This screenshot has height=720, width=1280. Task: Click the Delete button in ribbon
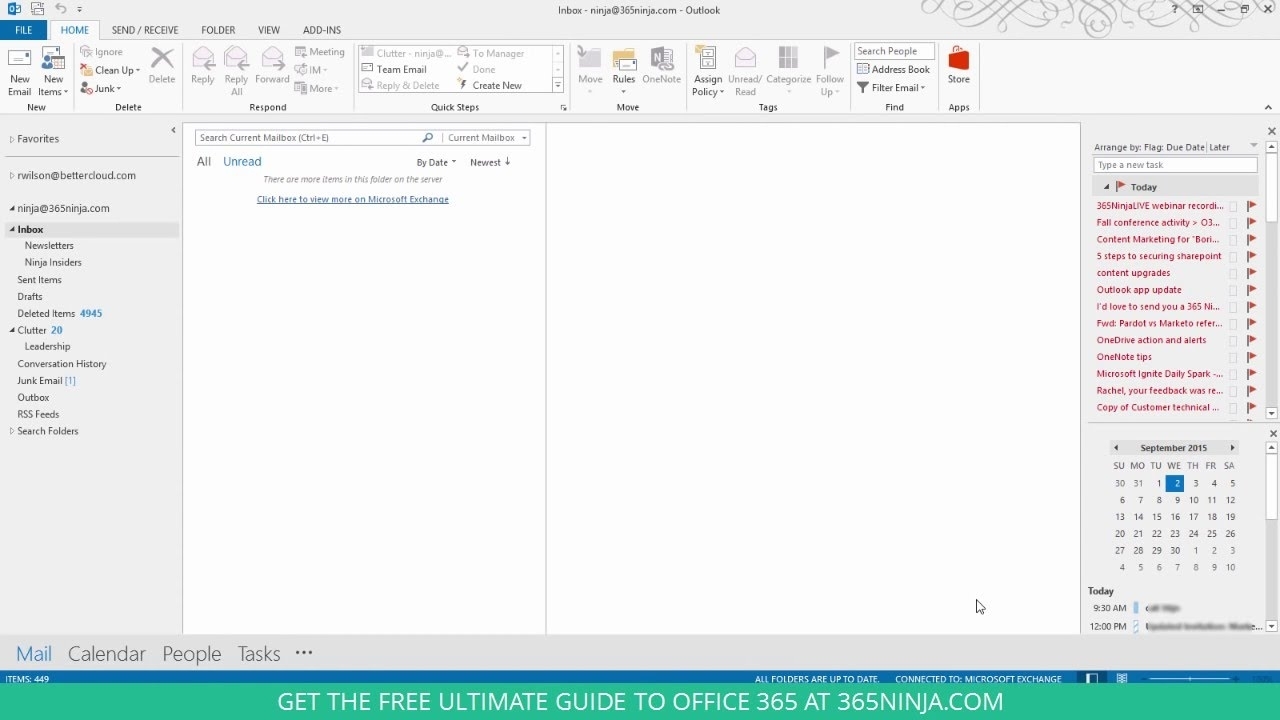point(162,66)
